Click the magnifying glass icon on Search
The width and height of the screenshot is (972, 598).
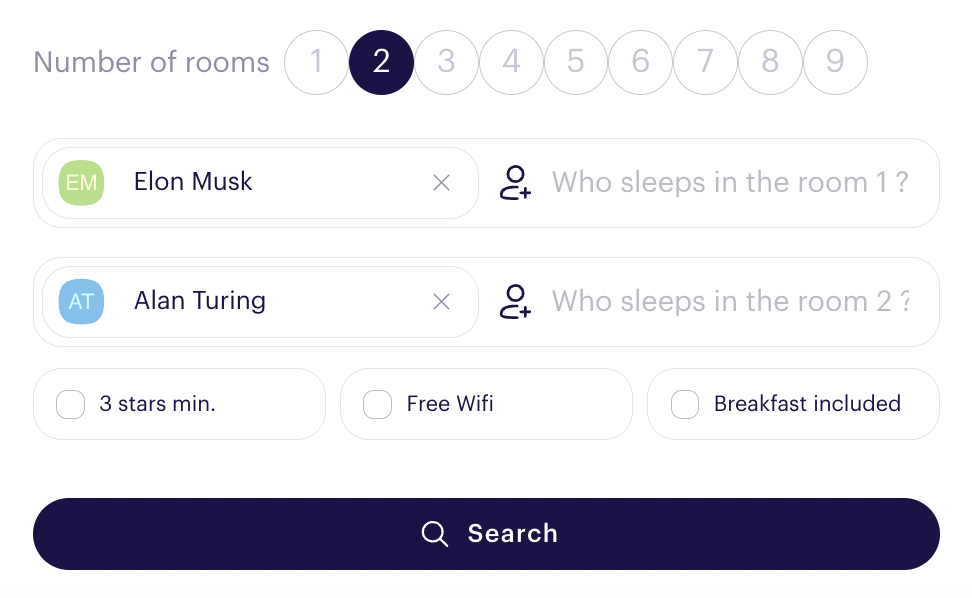435,534
